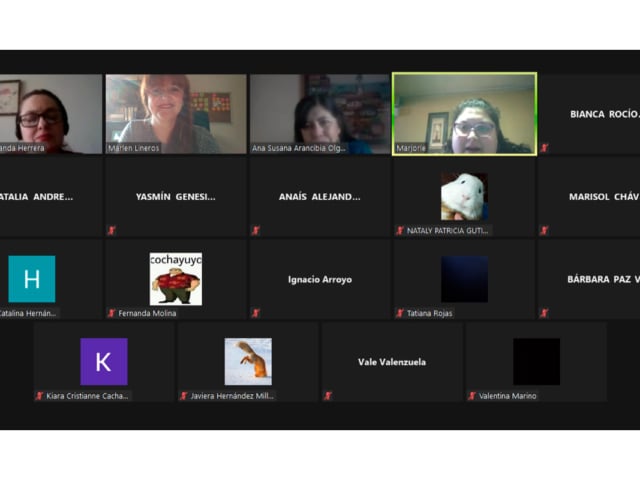
Task: Click the jumping fox profile picture
Action: pos(248,362)
